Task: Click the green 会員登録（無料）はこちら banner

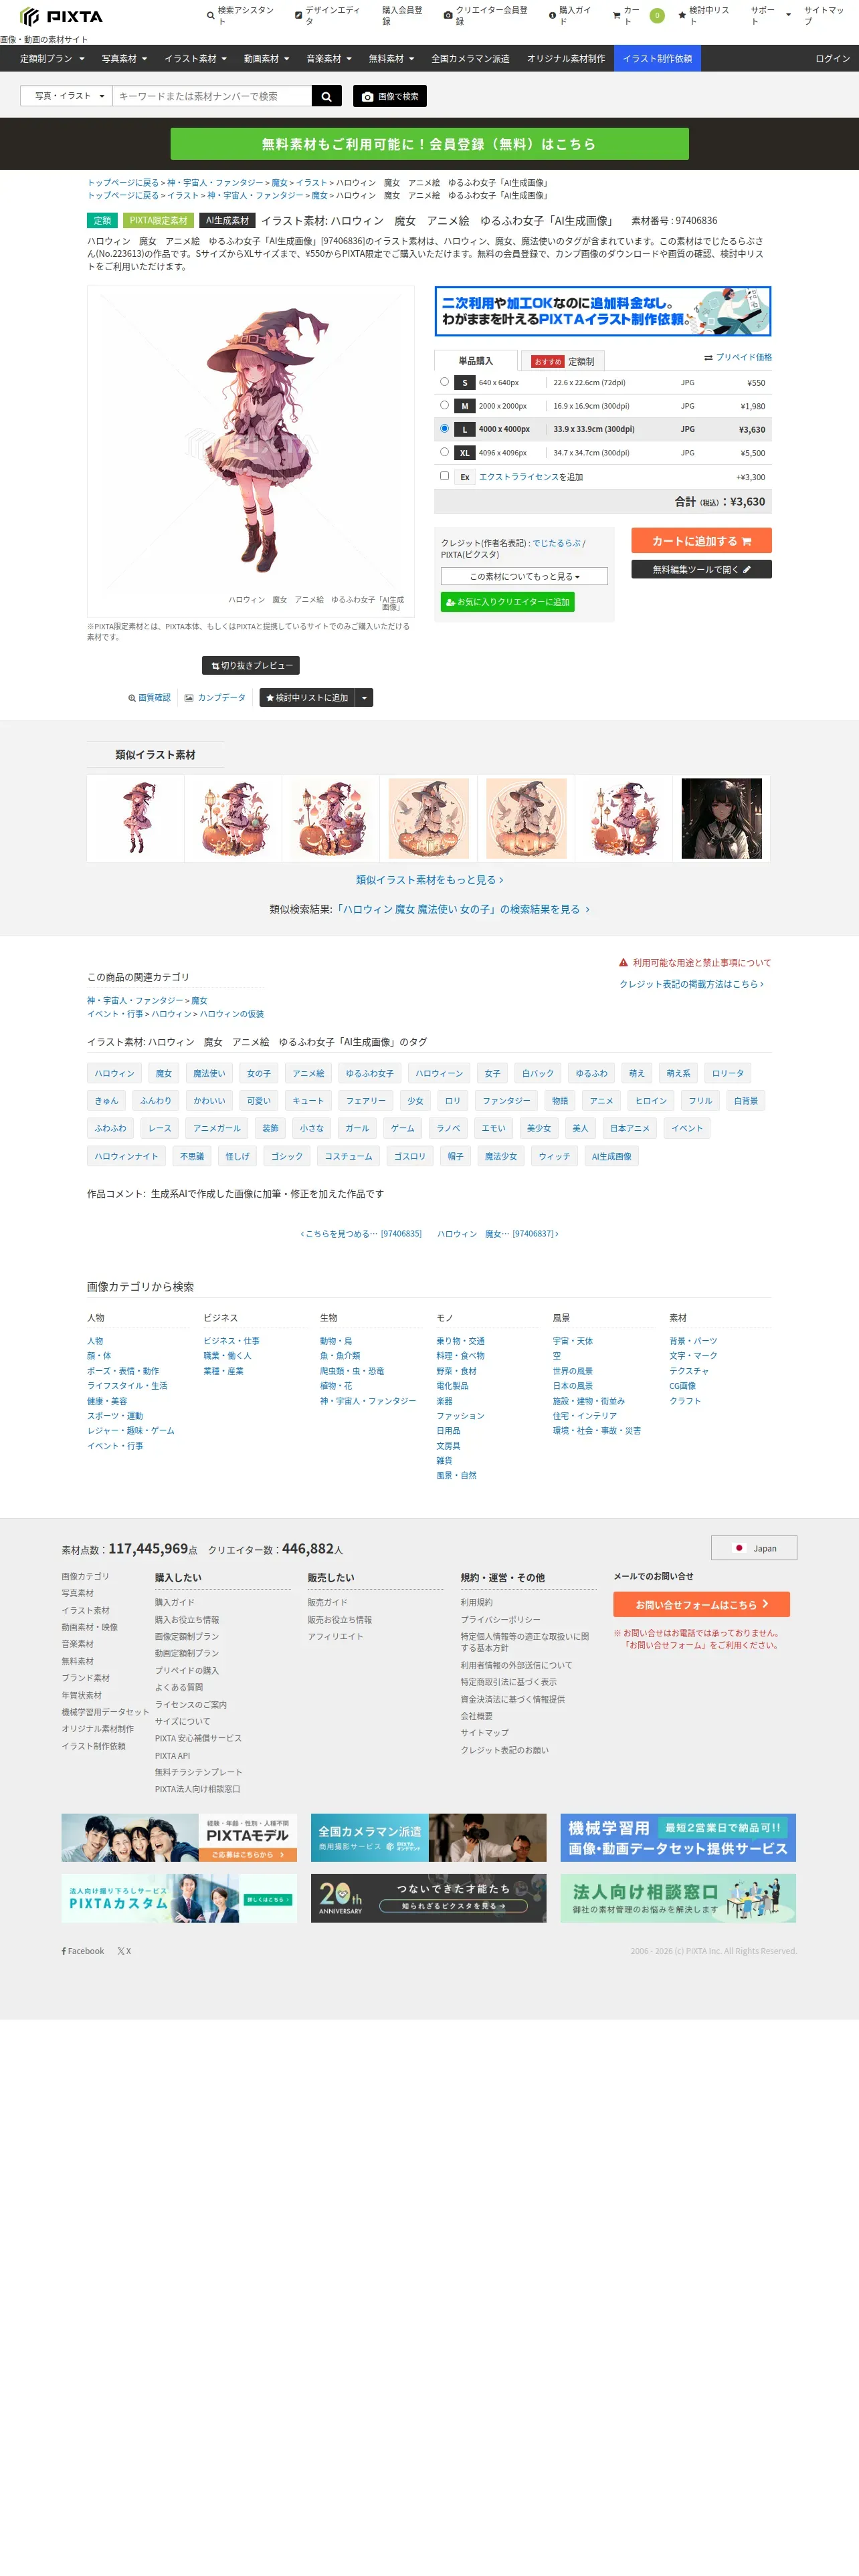Action: 429,144
